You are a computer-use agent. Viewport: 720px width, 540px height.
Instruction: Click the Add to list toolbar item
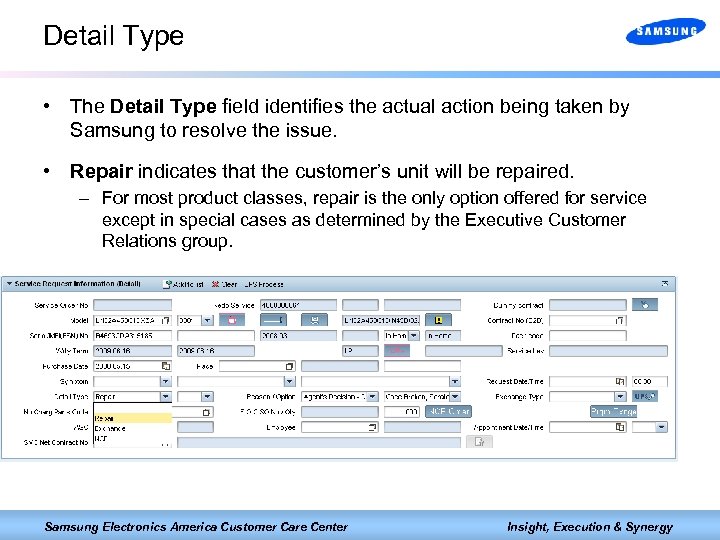coord(184,284)
